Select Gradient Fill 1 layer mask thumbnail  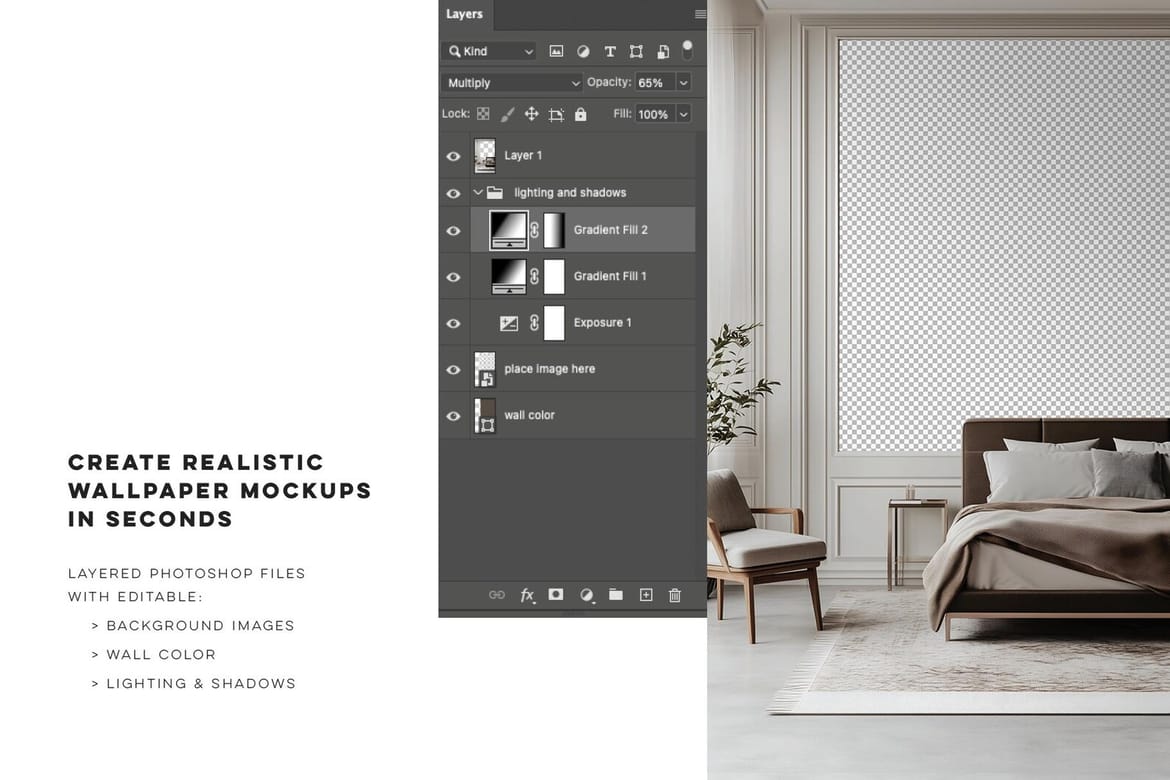click(554, 276)
